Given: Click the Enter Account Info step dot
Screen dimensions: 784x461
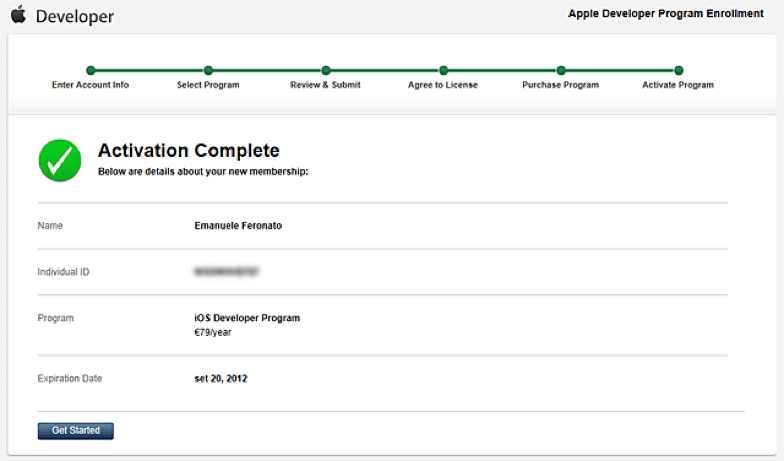Looking at the screenshot, I should pos(91,71).
